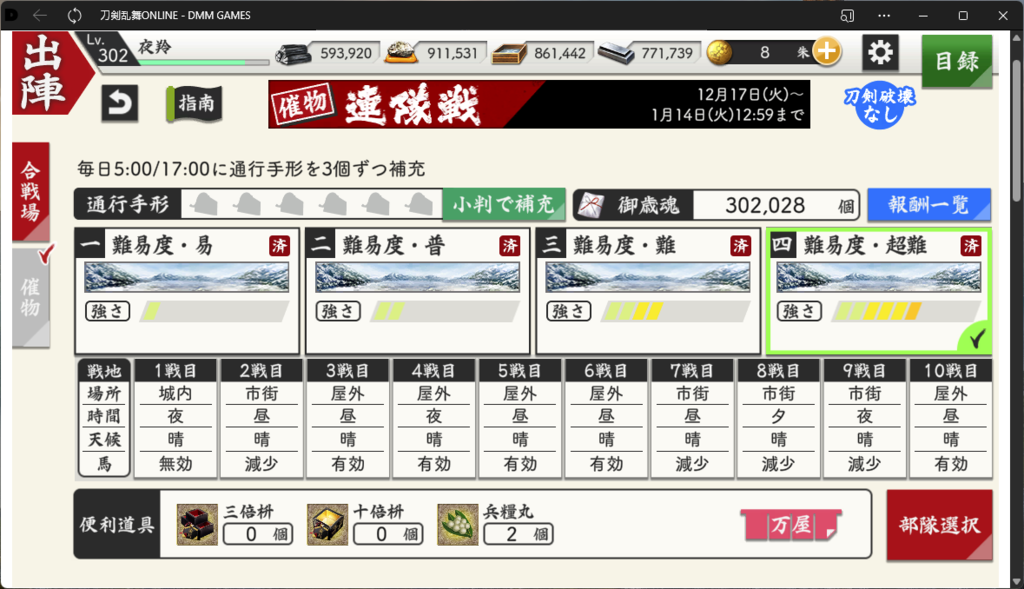Select checked 四 難易度・超難 stage
This screenshot has height=589, width=1024.
pos(879,291)
